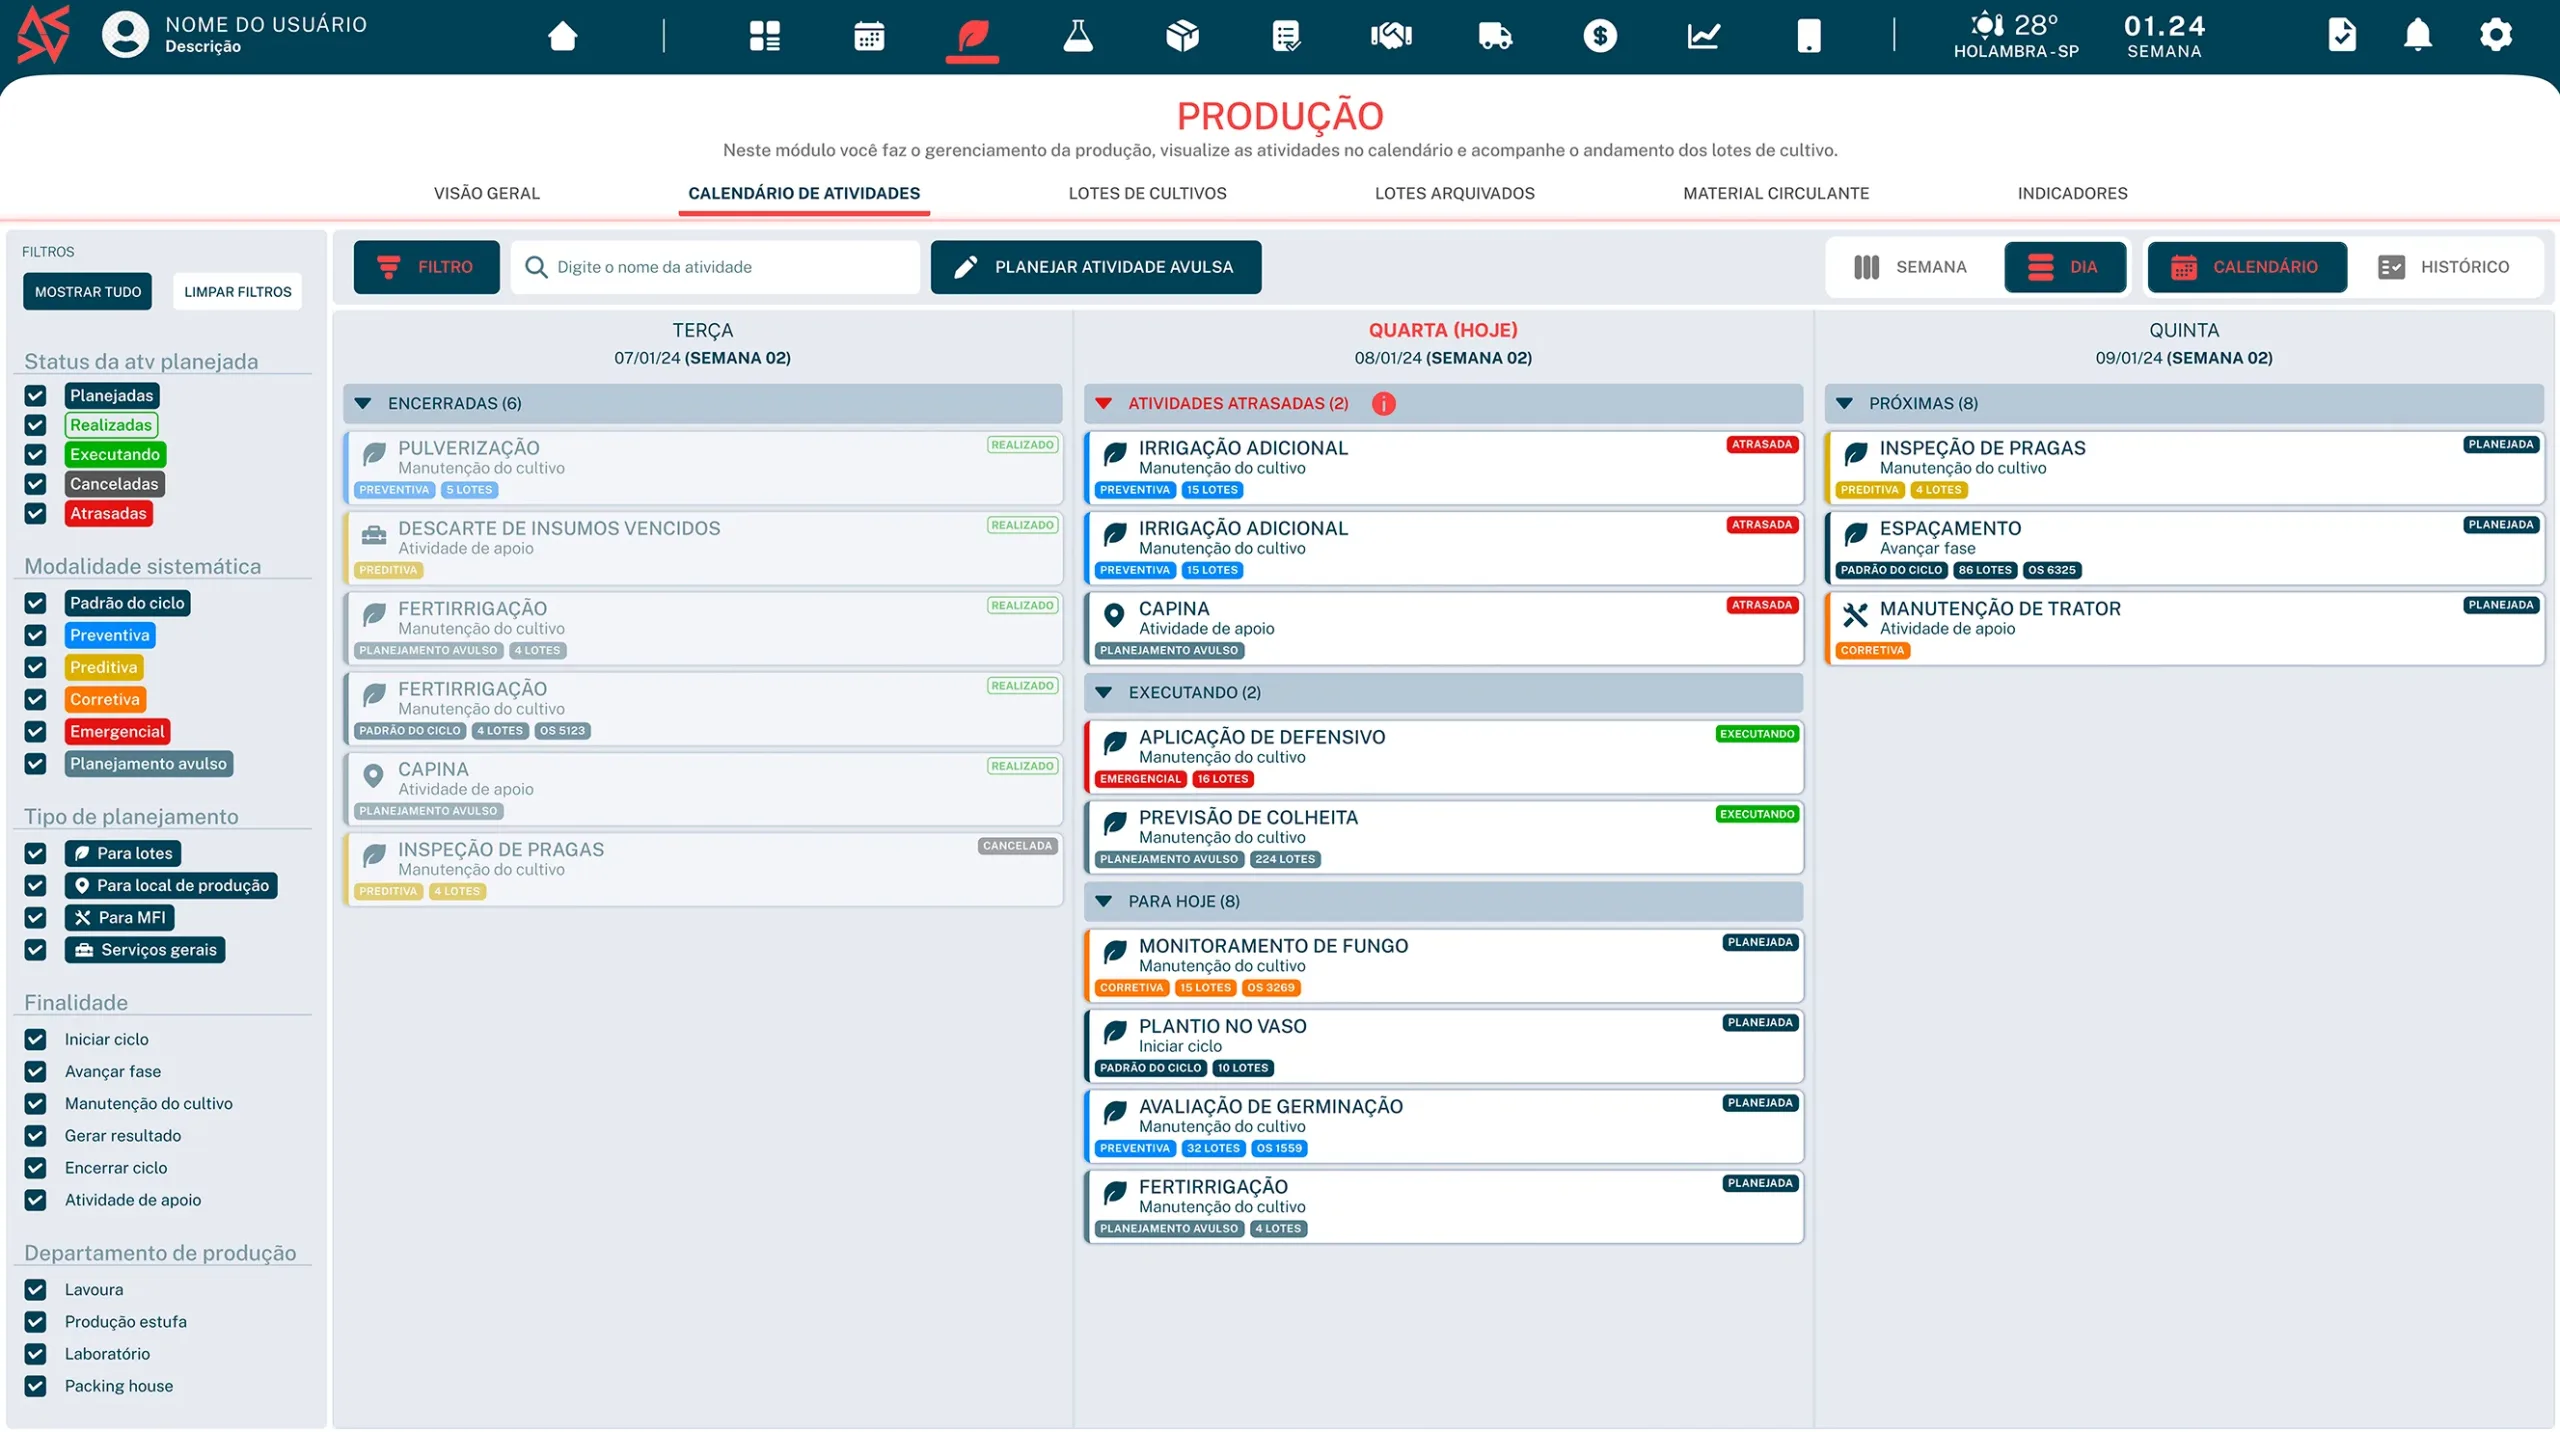Switch to Lotes de Cultivos tab
The width and height of the screenshot is (2560, 1432).
[1147, 193]
